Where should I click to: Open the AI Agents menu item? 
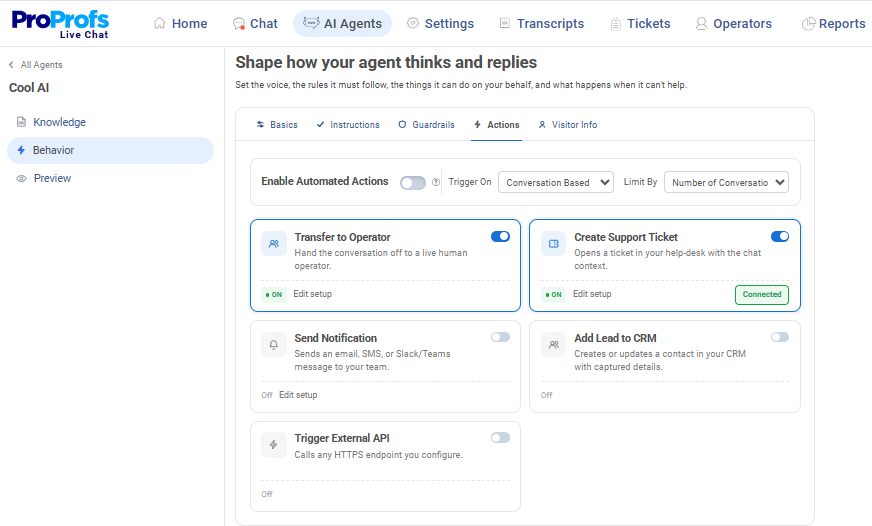343,23
